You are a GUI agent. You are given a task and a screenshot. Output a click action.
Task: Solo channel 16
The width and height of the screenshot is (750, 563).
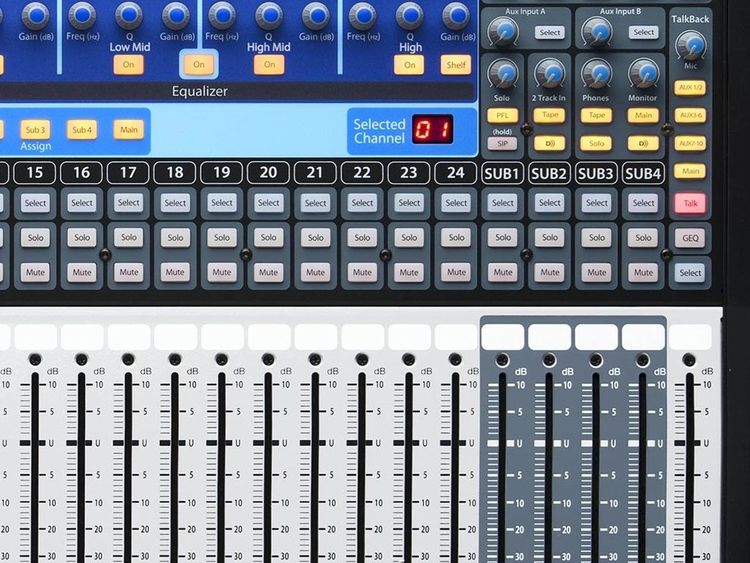(x=82, y=237)
